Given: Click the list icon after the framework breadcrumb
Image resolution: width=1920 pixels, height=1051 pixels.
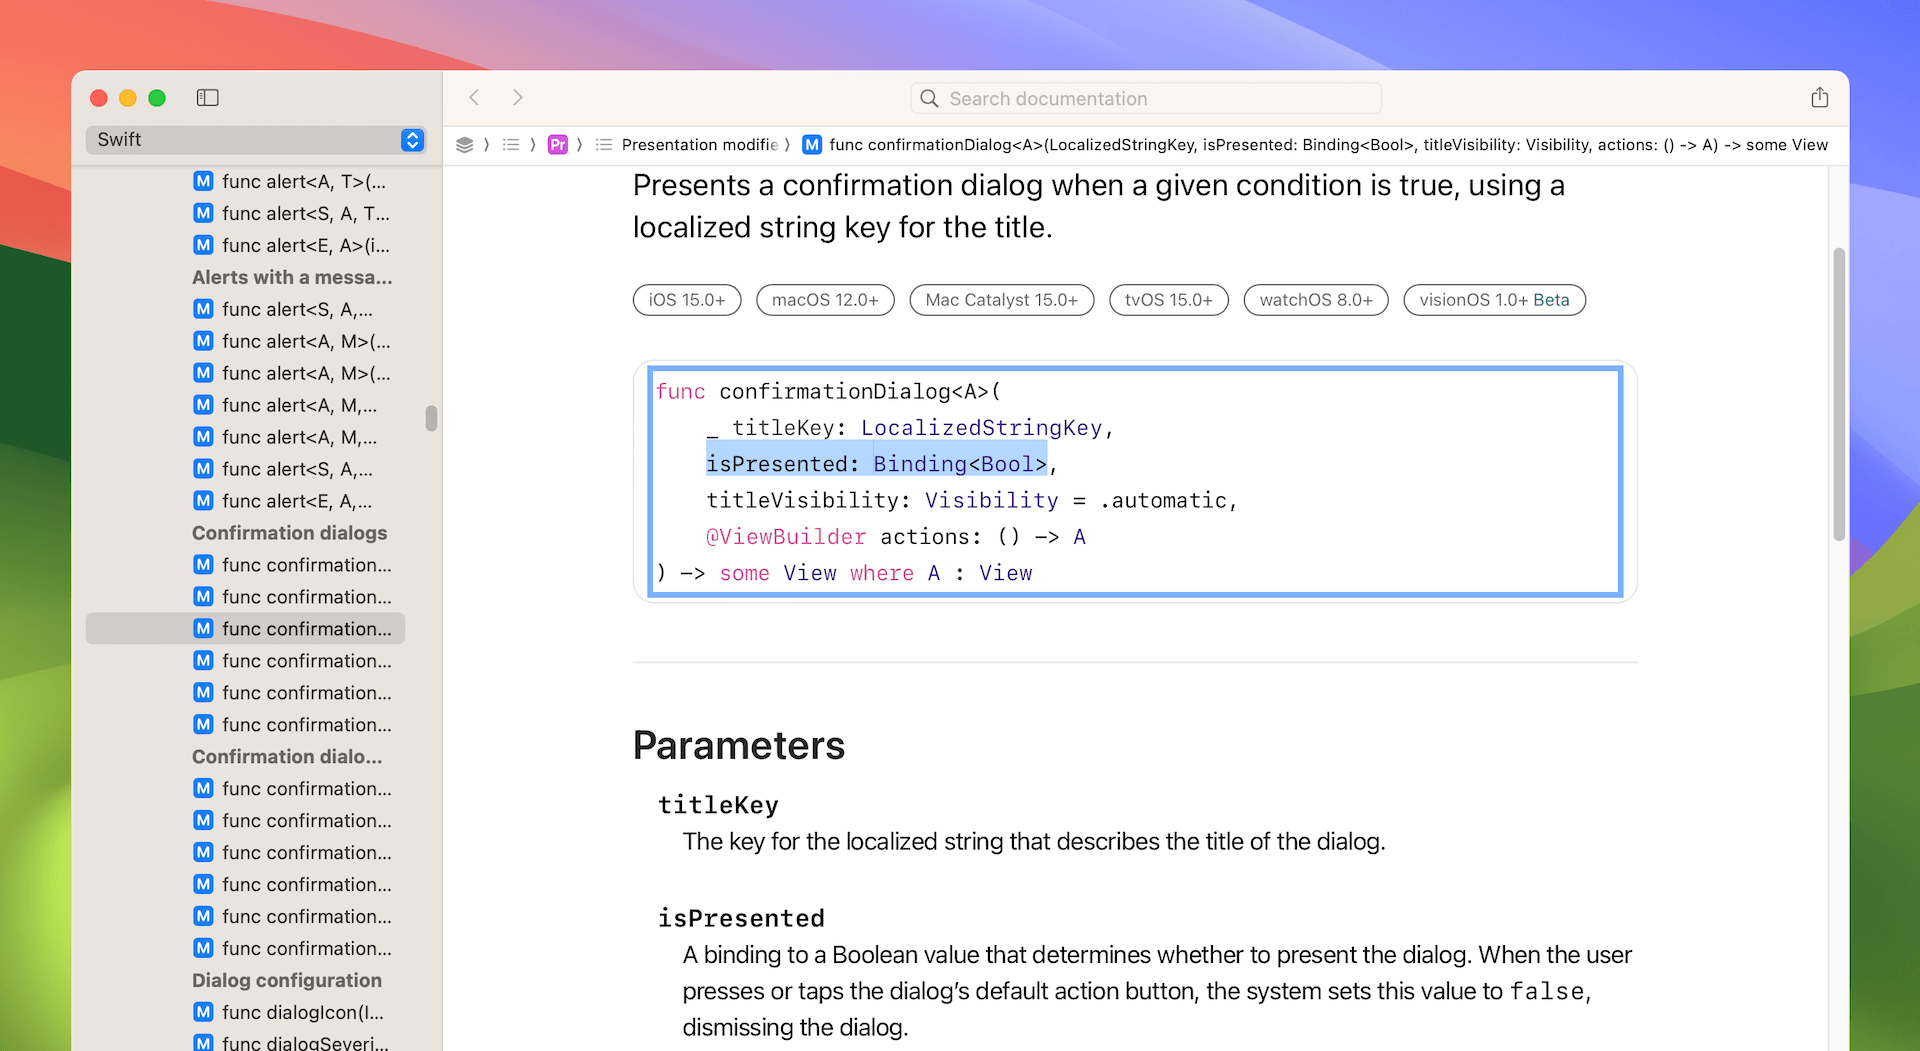Looking at the screenshot, I should point(513,144).
